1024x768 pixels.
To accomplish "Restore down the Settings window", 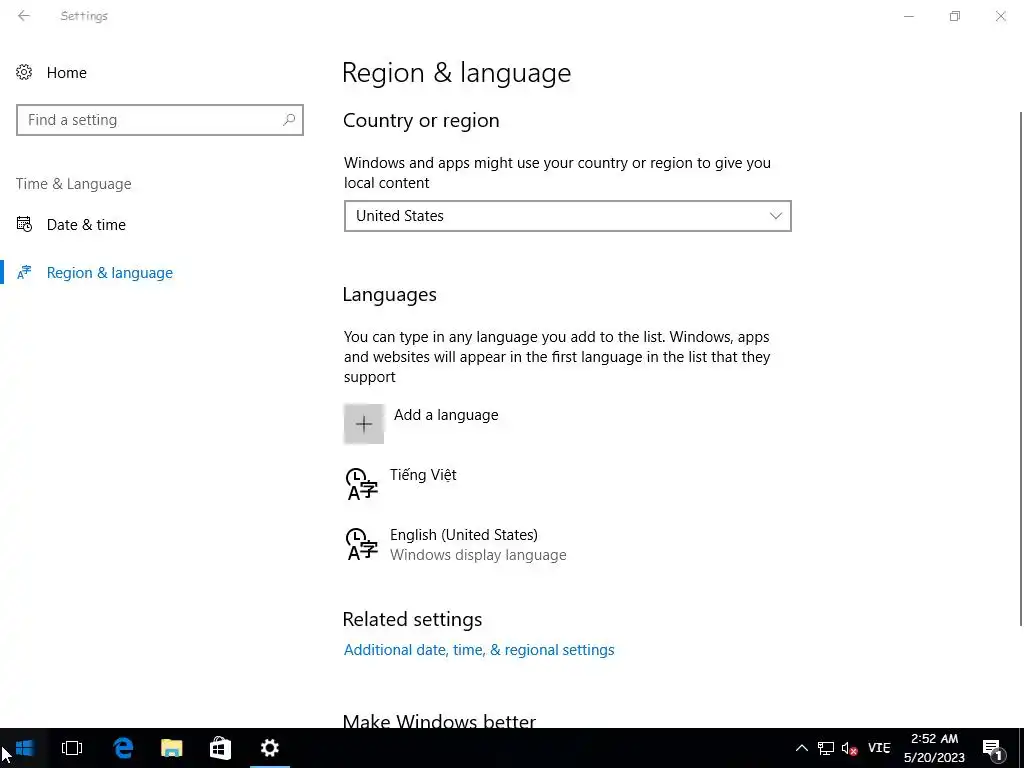I will 955,16.
